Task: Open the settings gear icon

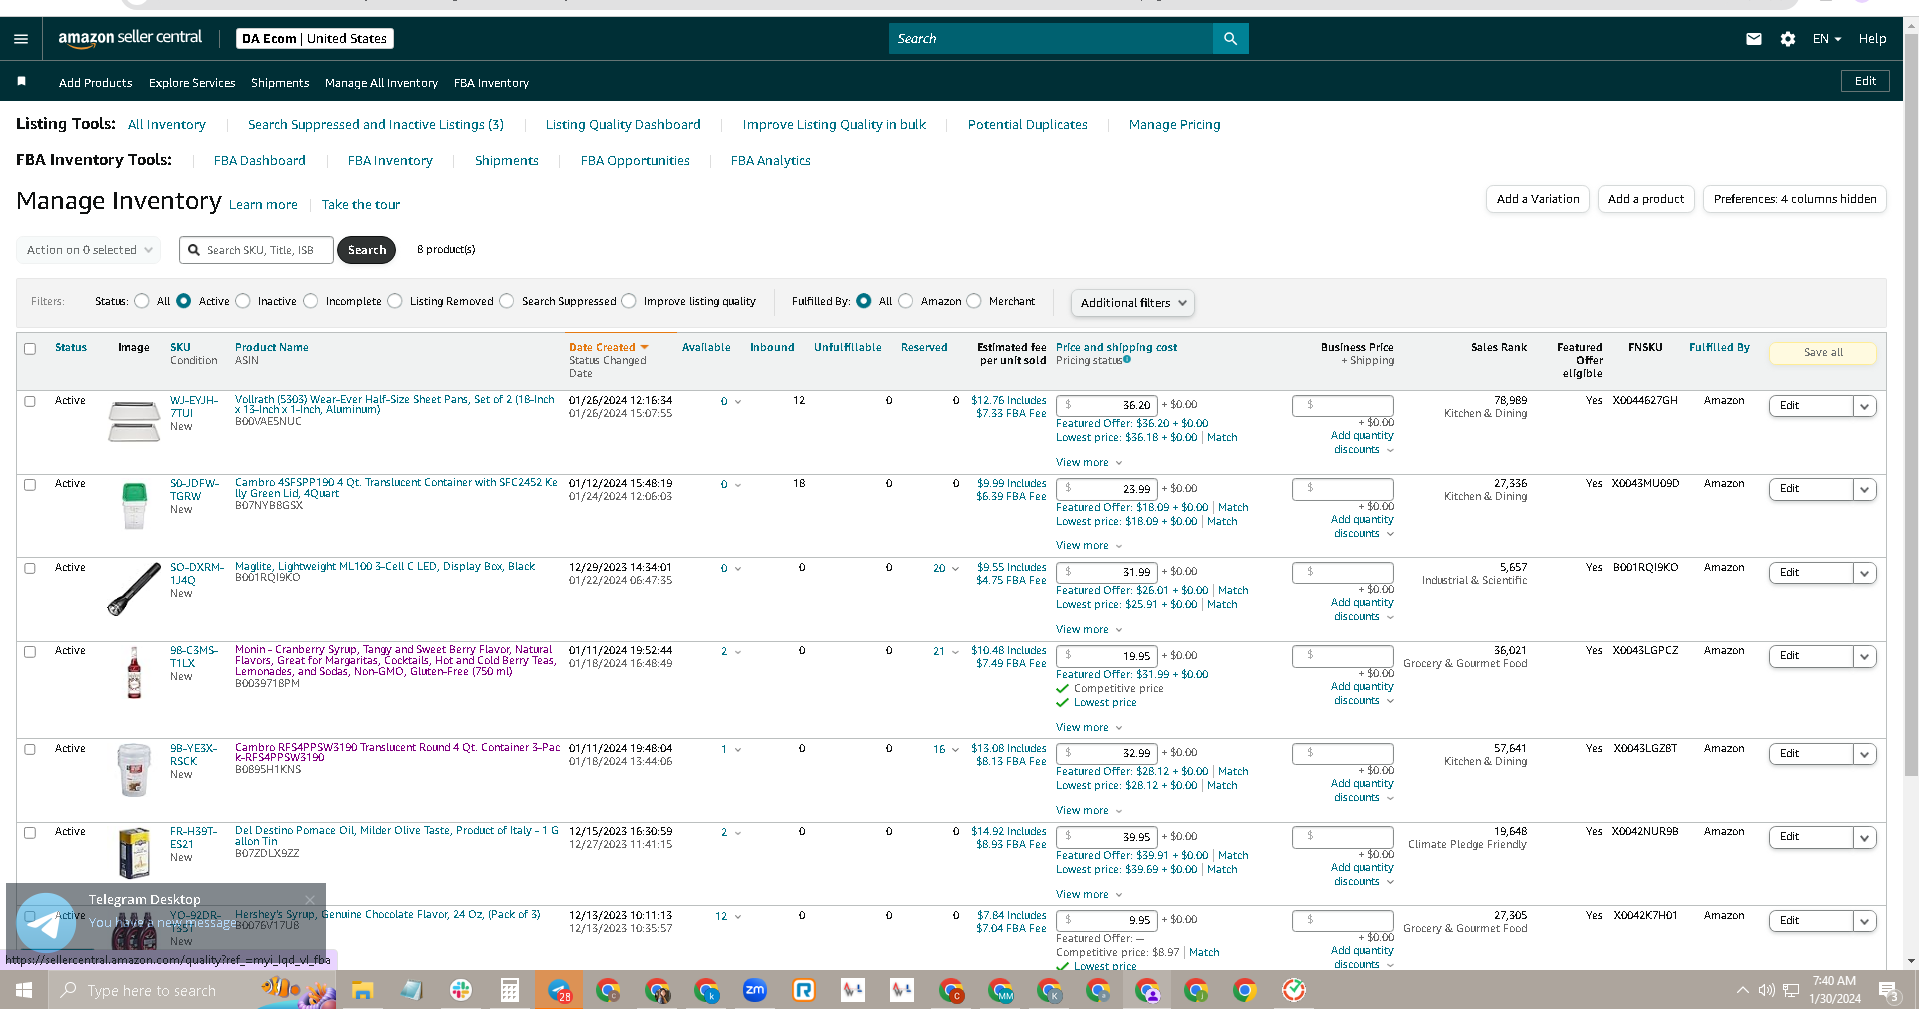Action: pyautogui.click(x=1788, y=39)
